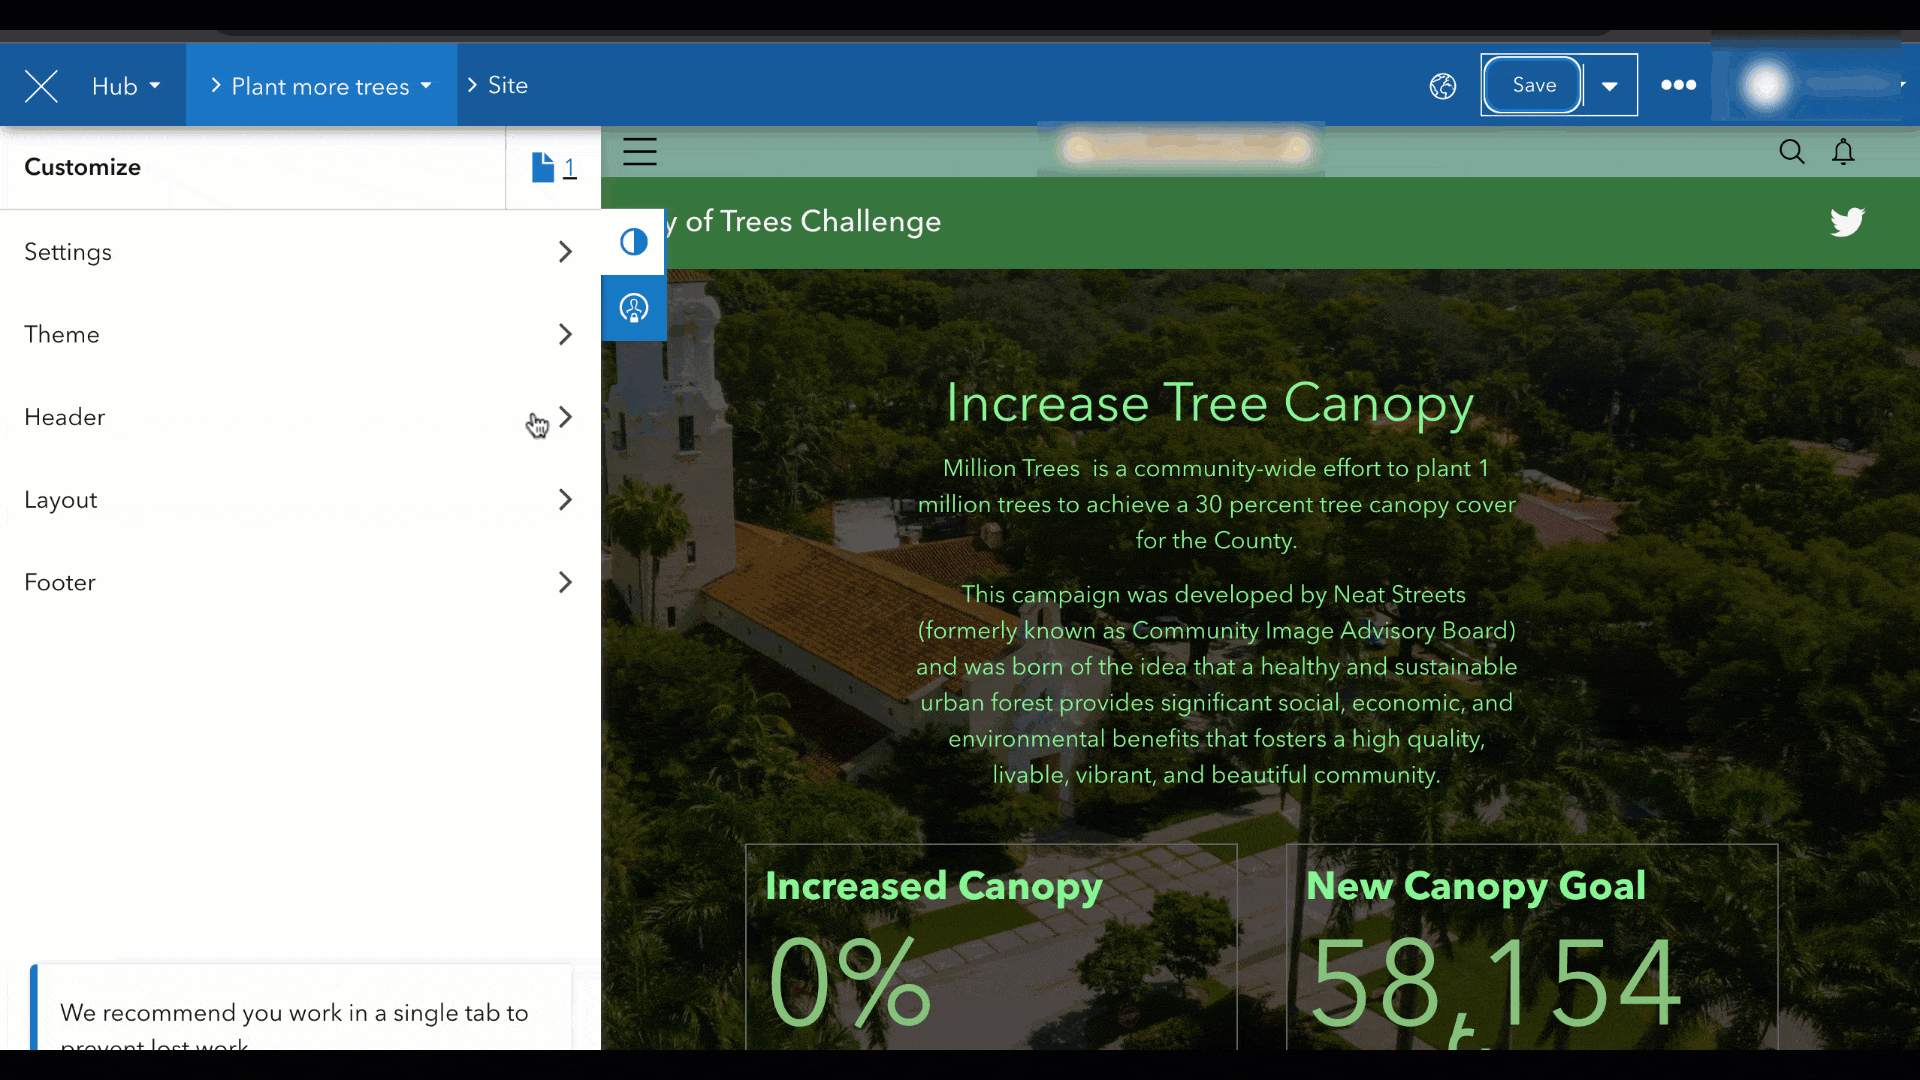Open the site hamburger menu

pos(640,151)
